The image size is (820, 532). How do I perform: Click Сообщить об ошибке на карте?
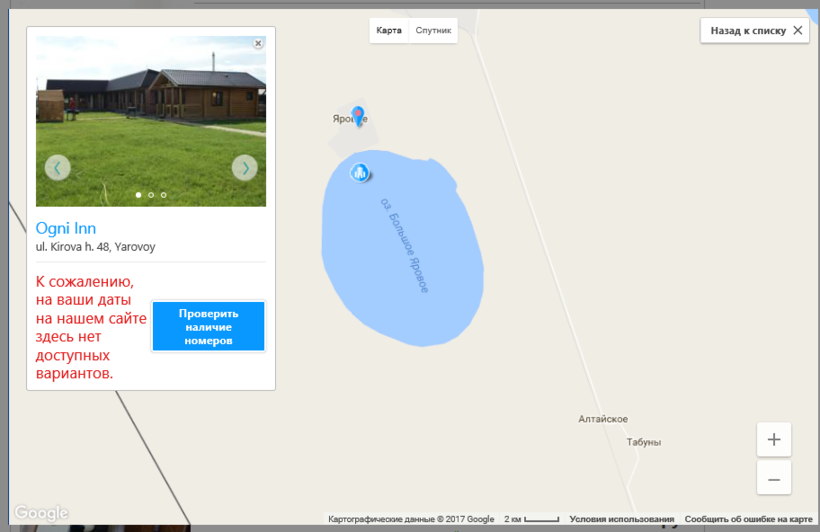(x=748, y=520)
